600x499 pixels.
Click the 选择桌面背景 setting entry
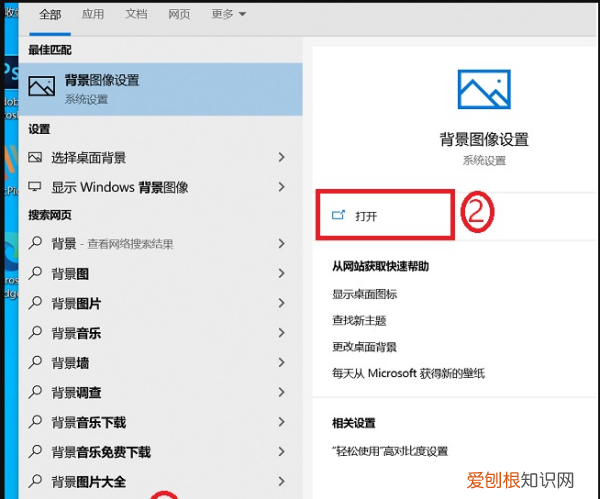tap(160, 157)
